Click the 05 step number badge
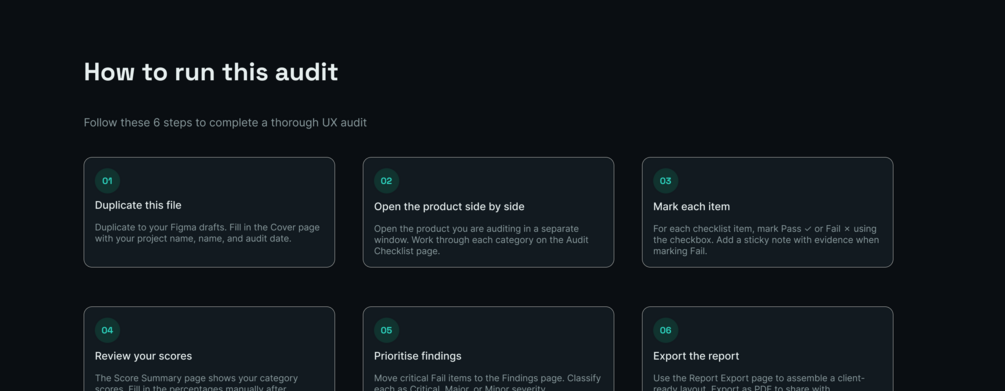The height and width of the screenshot is (391, 1005). point(386,330)
